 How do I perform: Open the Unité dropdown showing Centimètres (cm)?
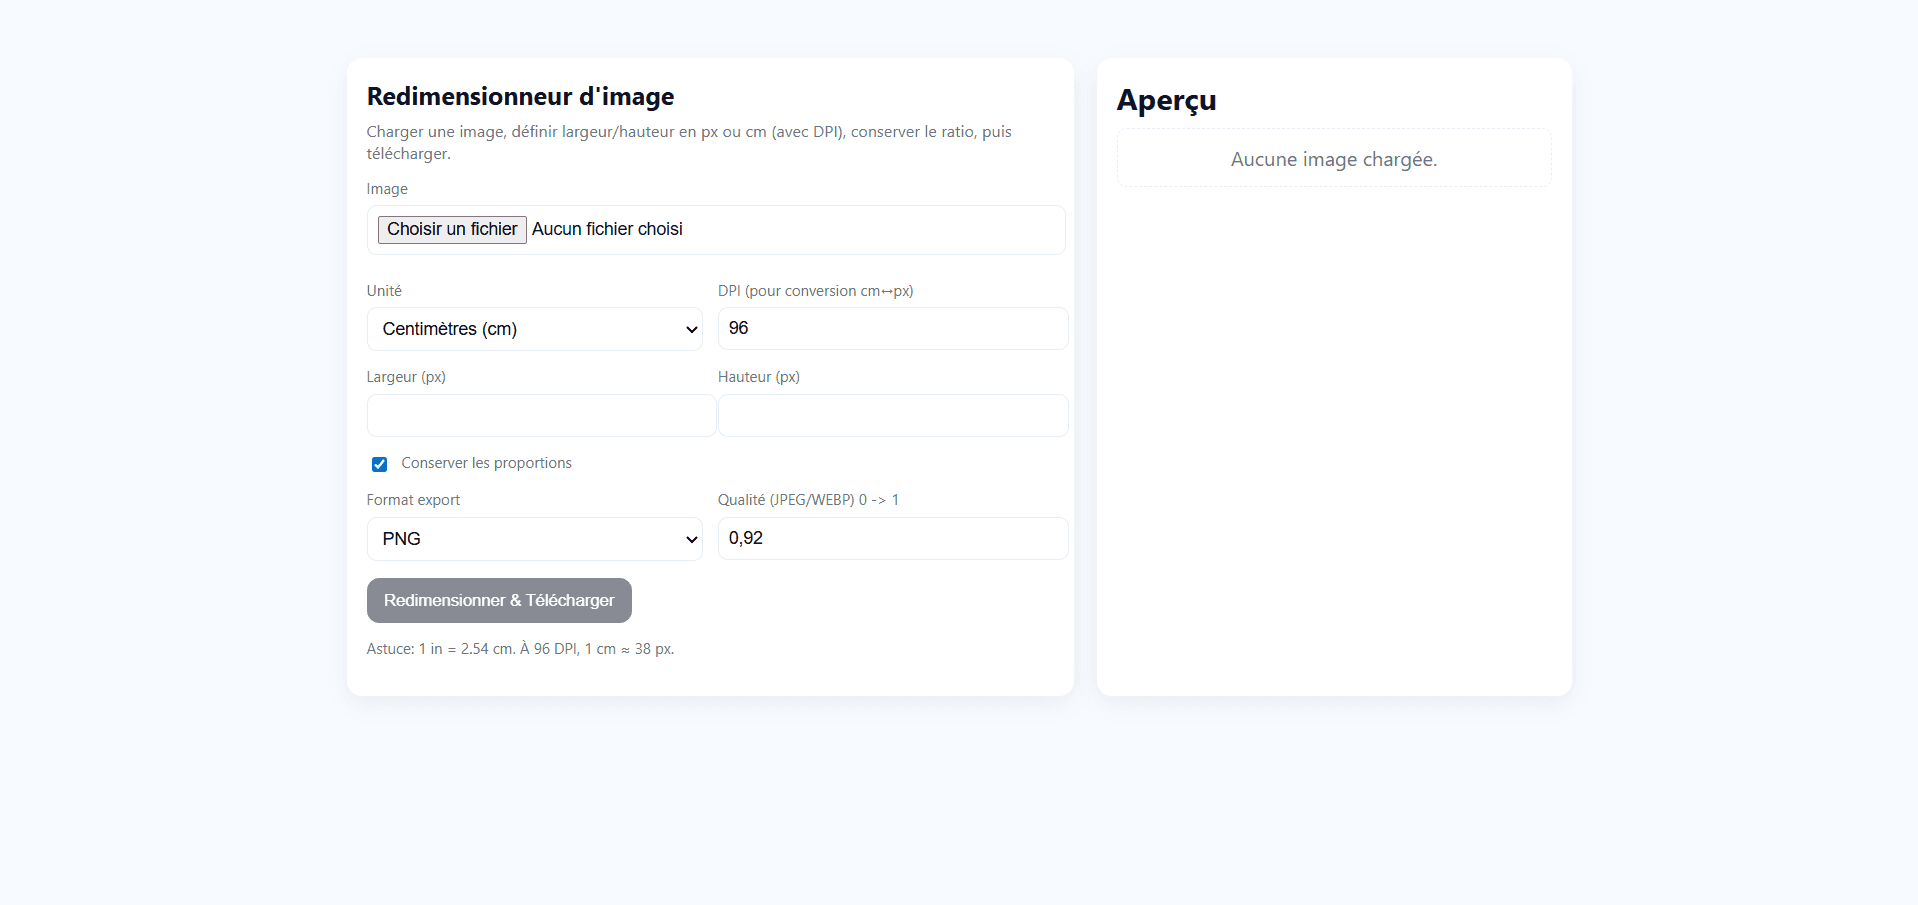click(x=535, y=329)
